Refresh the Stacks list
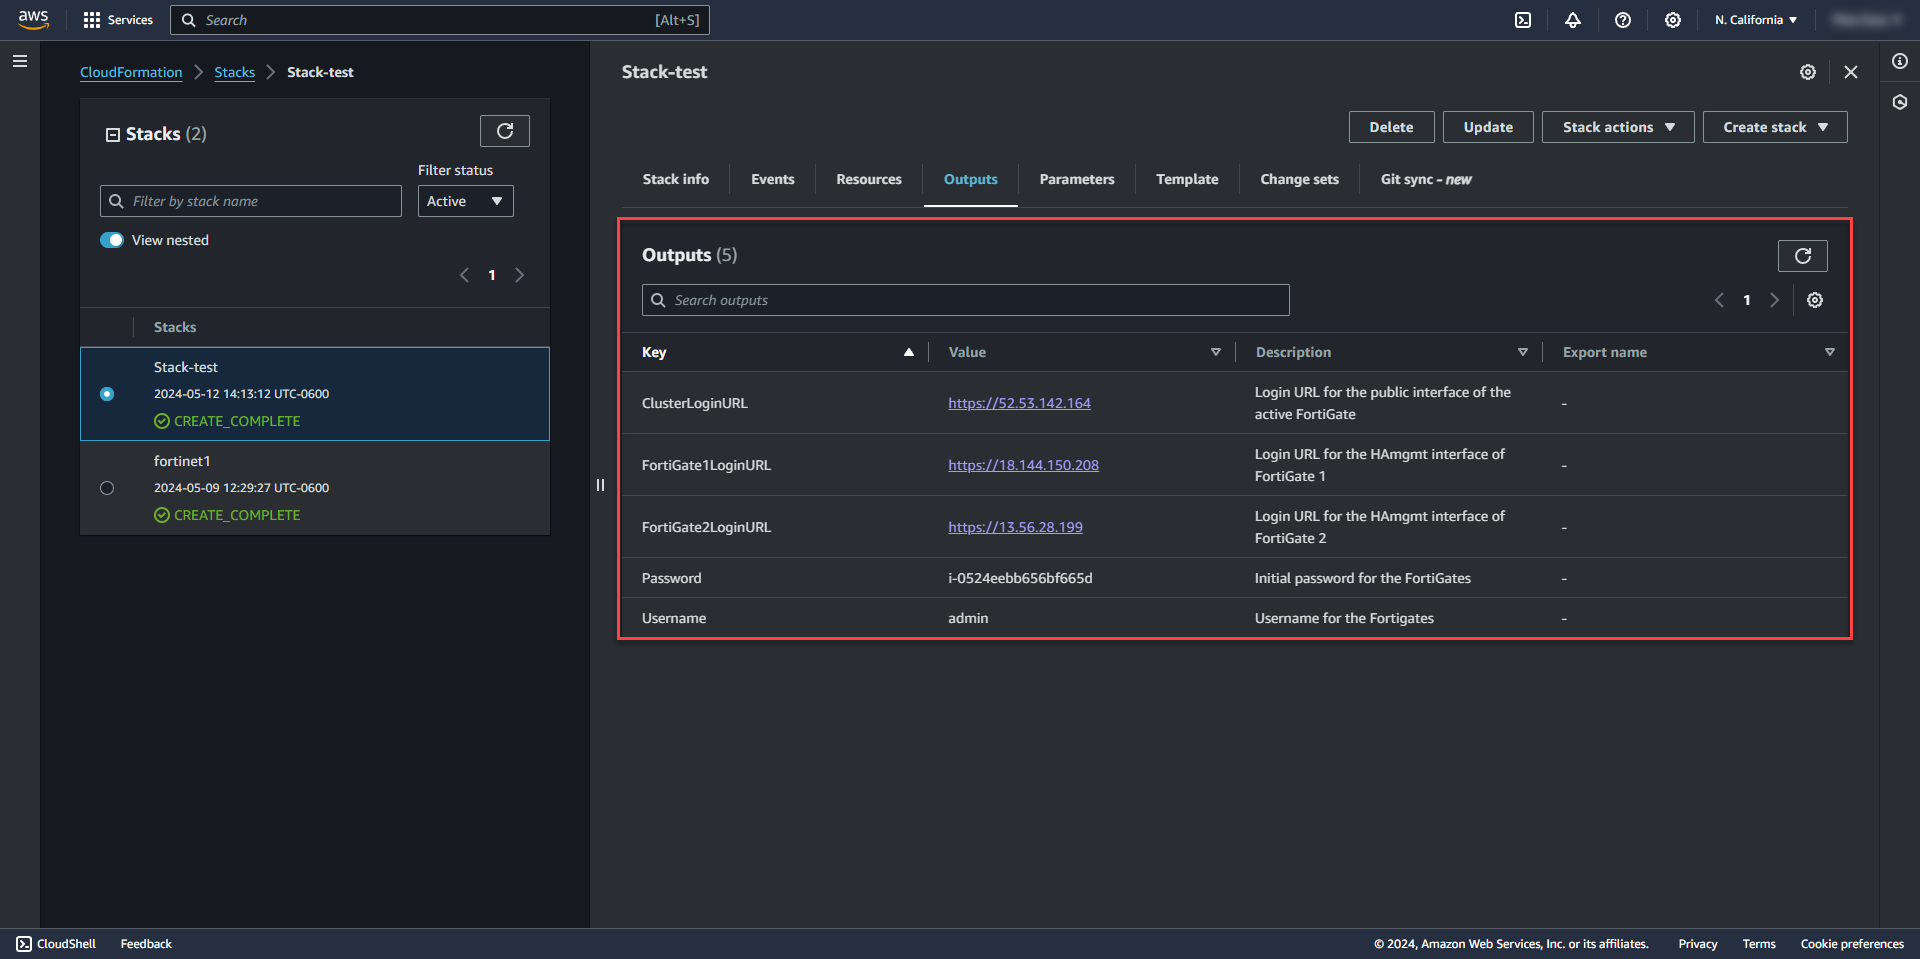The height and width of the screenshot is (959, 1920). [x=505, y=131]
